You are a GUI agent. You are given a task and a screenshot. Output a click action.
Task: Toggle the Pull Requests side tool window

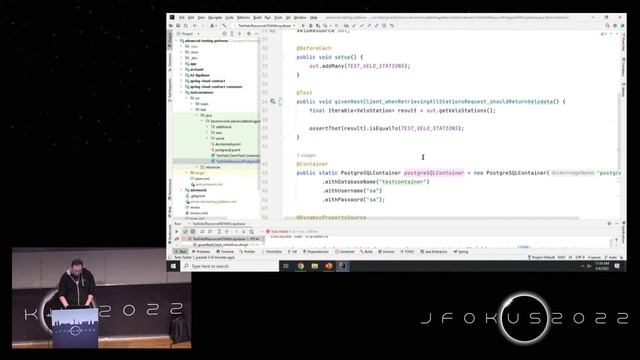pos(170,90)
